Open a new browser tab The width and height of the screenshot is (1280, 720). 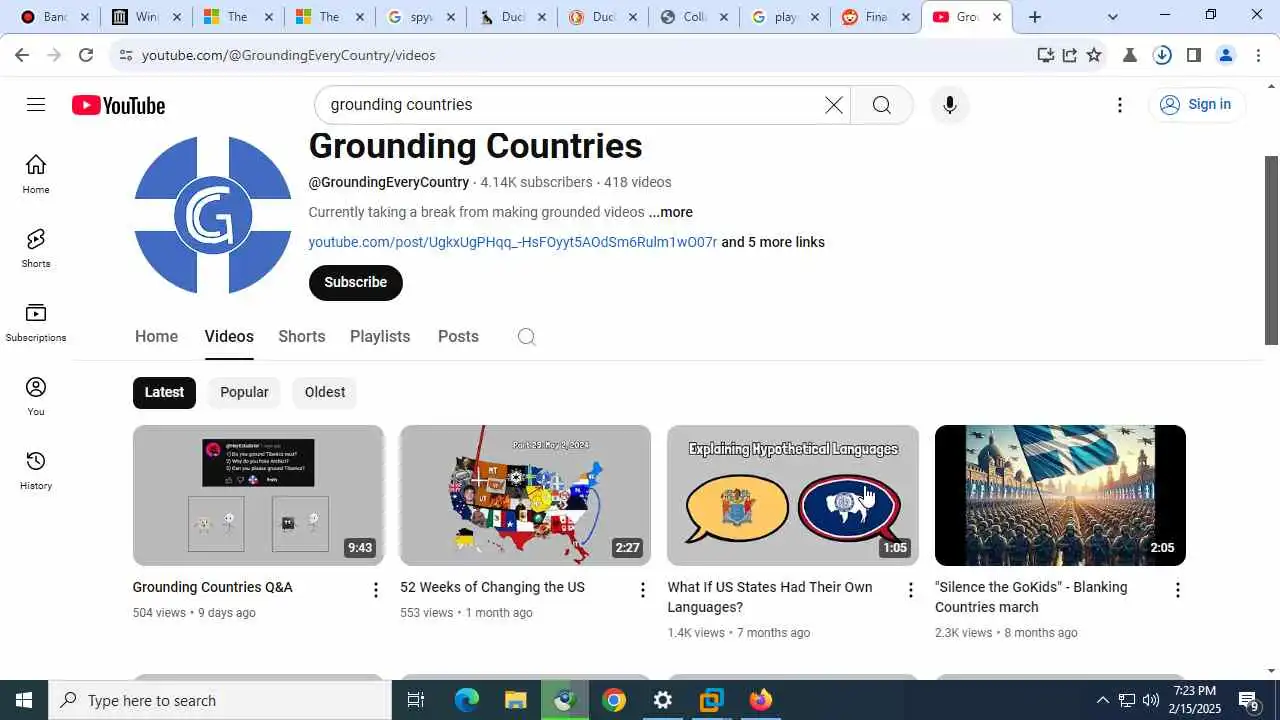1035,16
